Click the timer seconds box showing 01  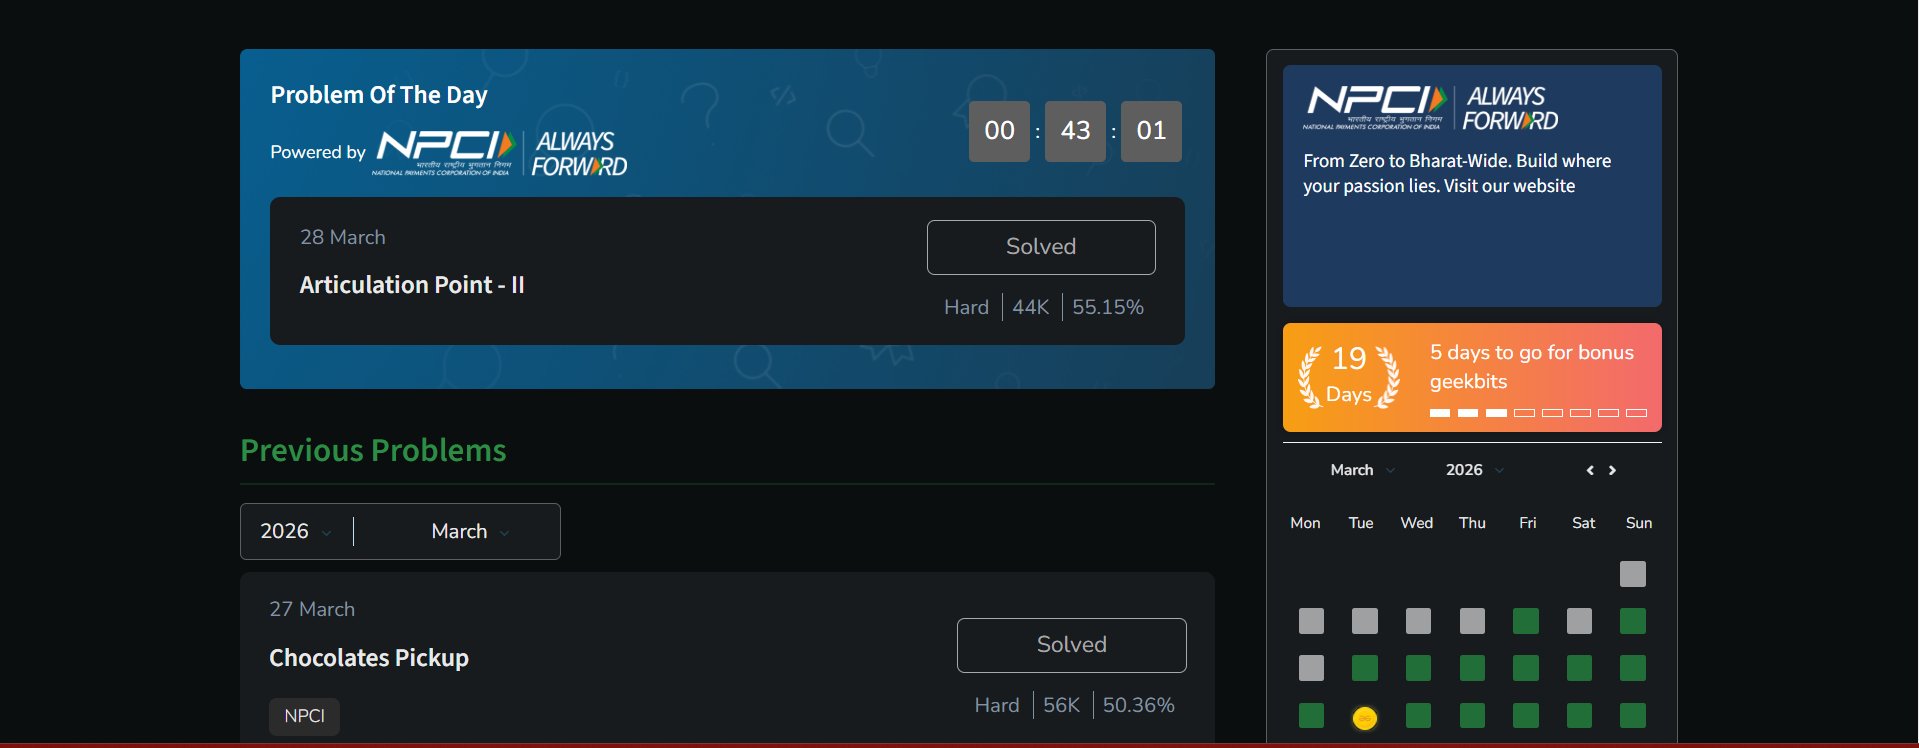coord(1151,131)
